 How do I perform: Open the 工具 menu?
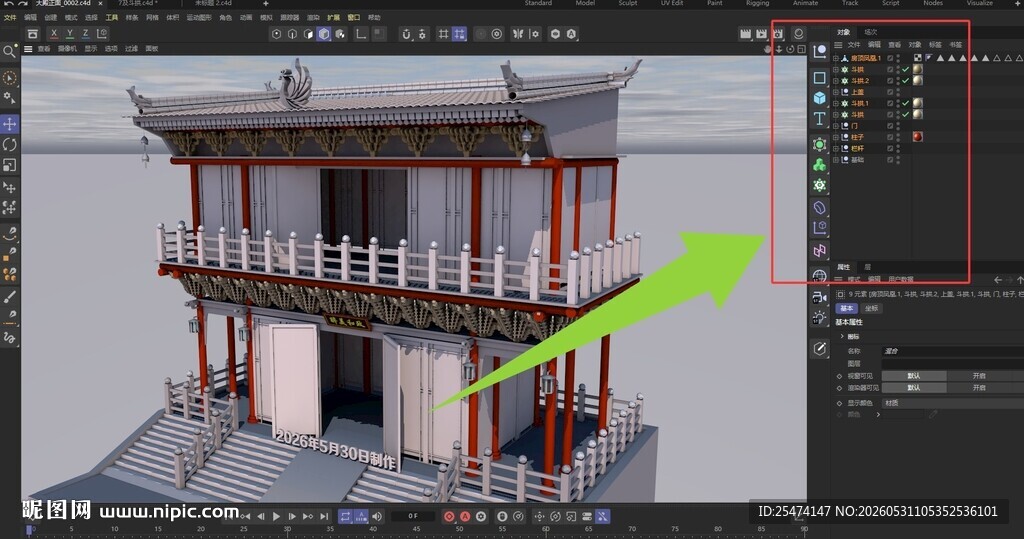(x=112, y=18)
